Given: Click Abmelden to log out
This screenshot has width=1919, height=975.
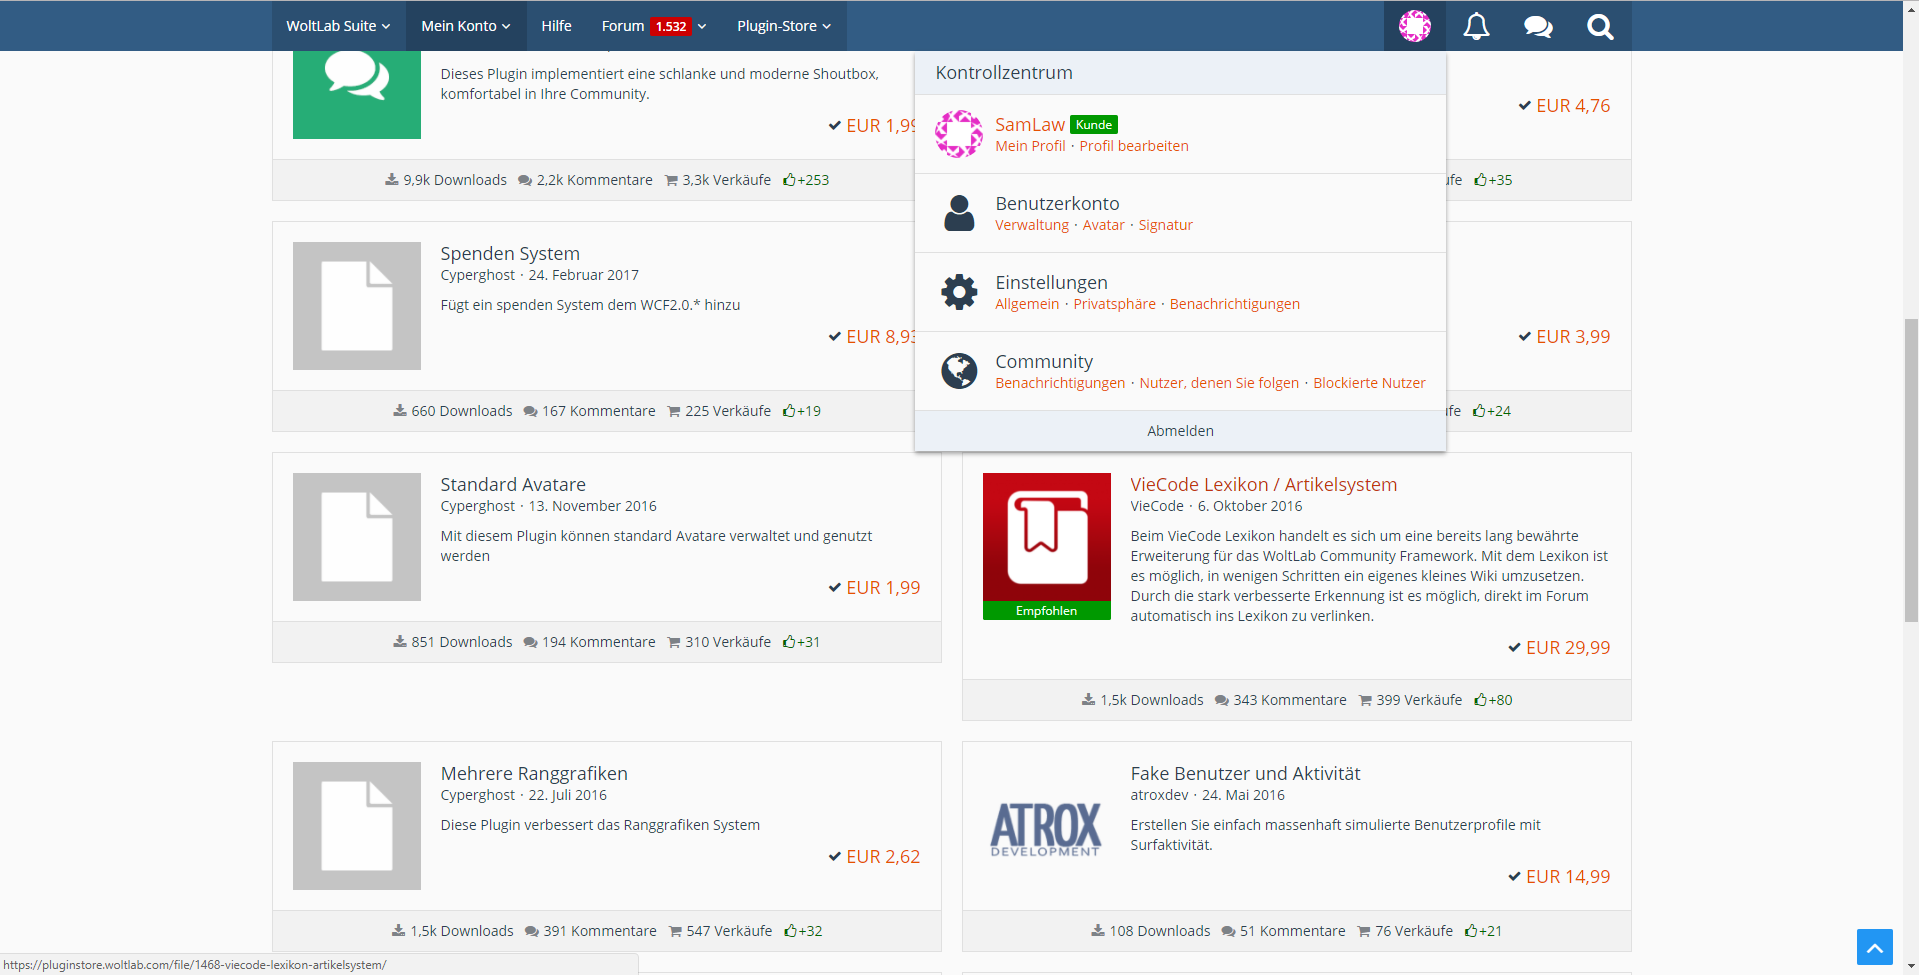Looking at the screenshot, I should click(x=1180, y=431).
